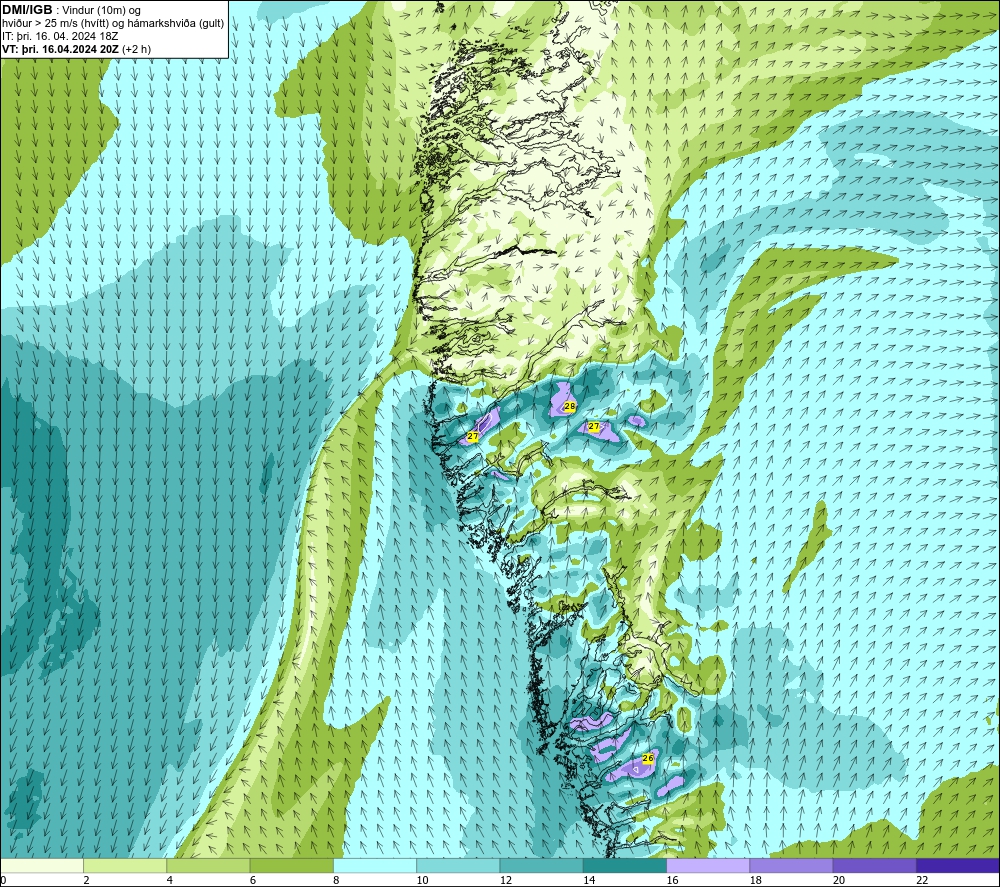Click the legend scale value 16
The height and width of the screenshot is (887, 1000).
[672, 880]
